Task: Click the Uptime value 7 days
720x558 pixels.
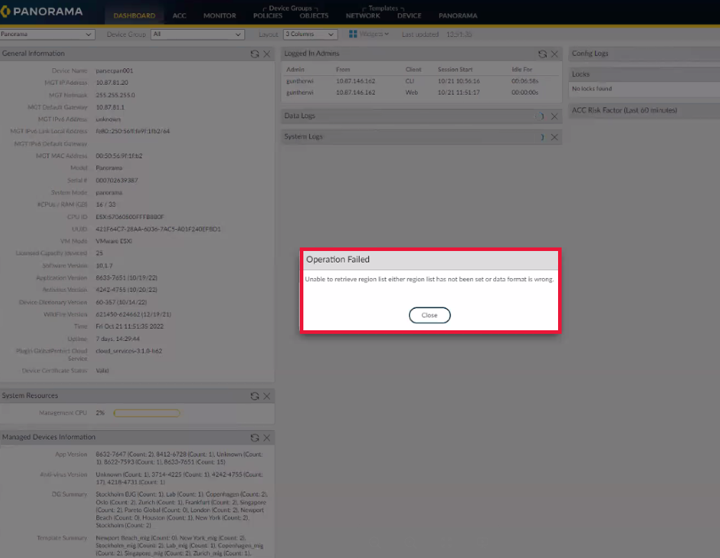Action: click(x=118, y=339)
